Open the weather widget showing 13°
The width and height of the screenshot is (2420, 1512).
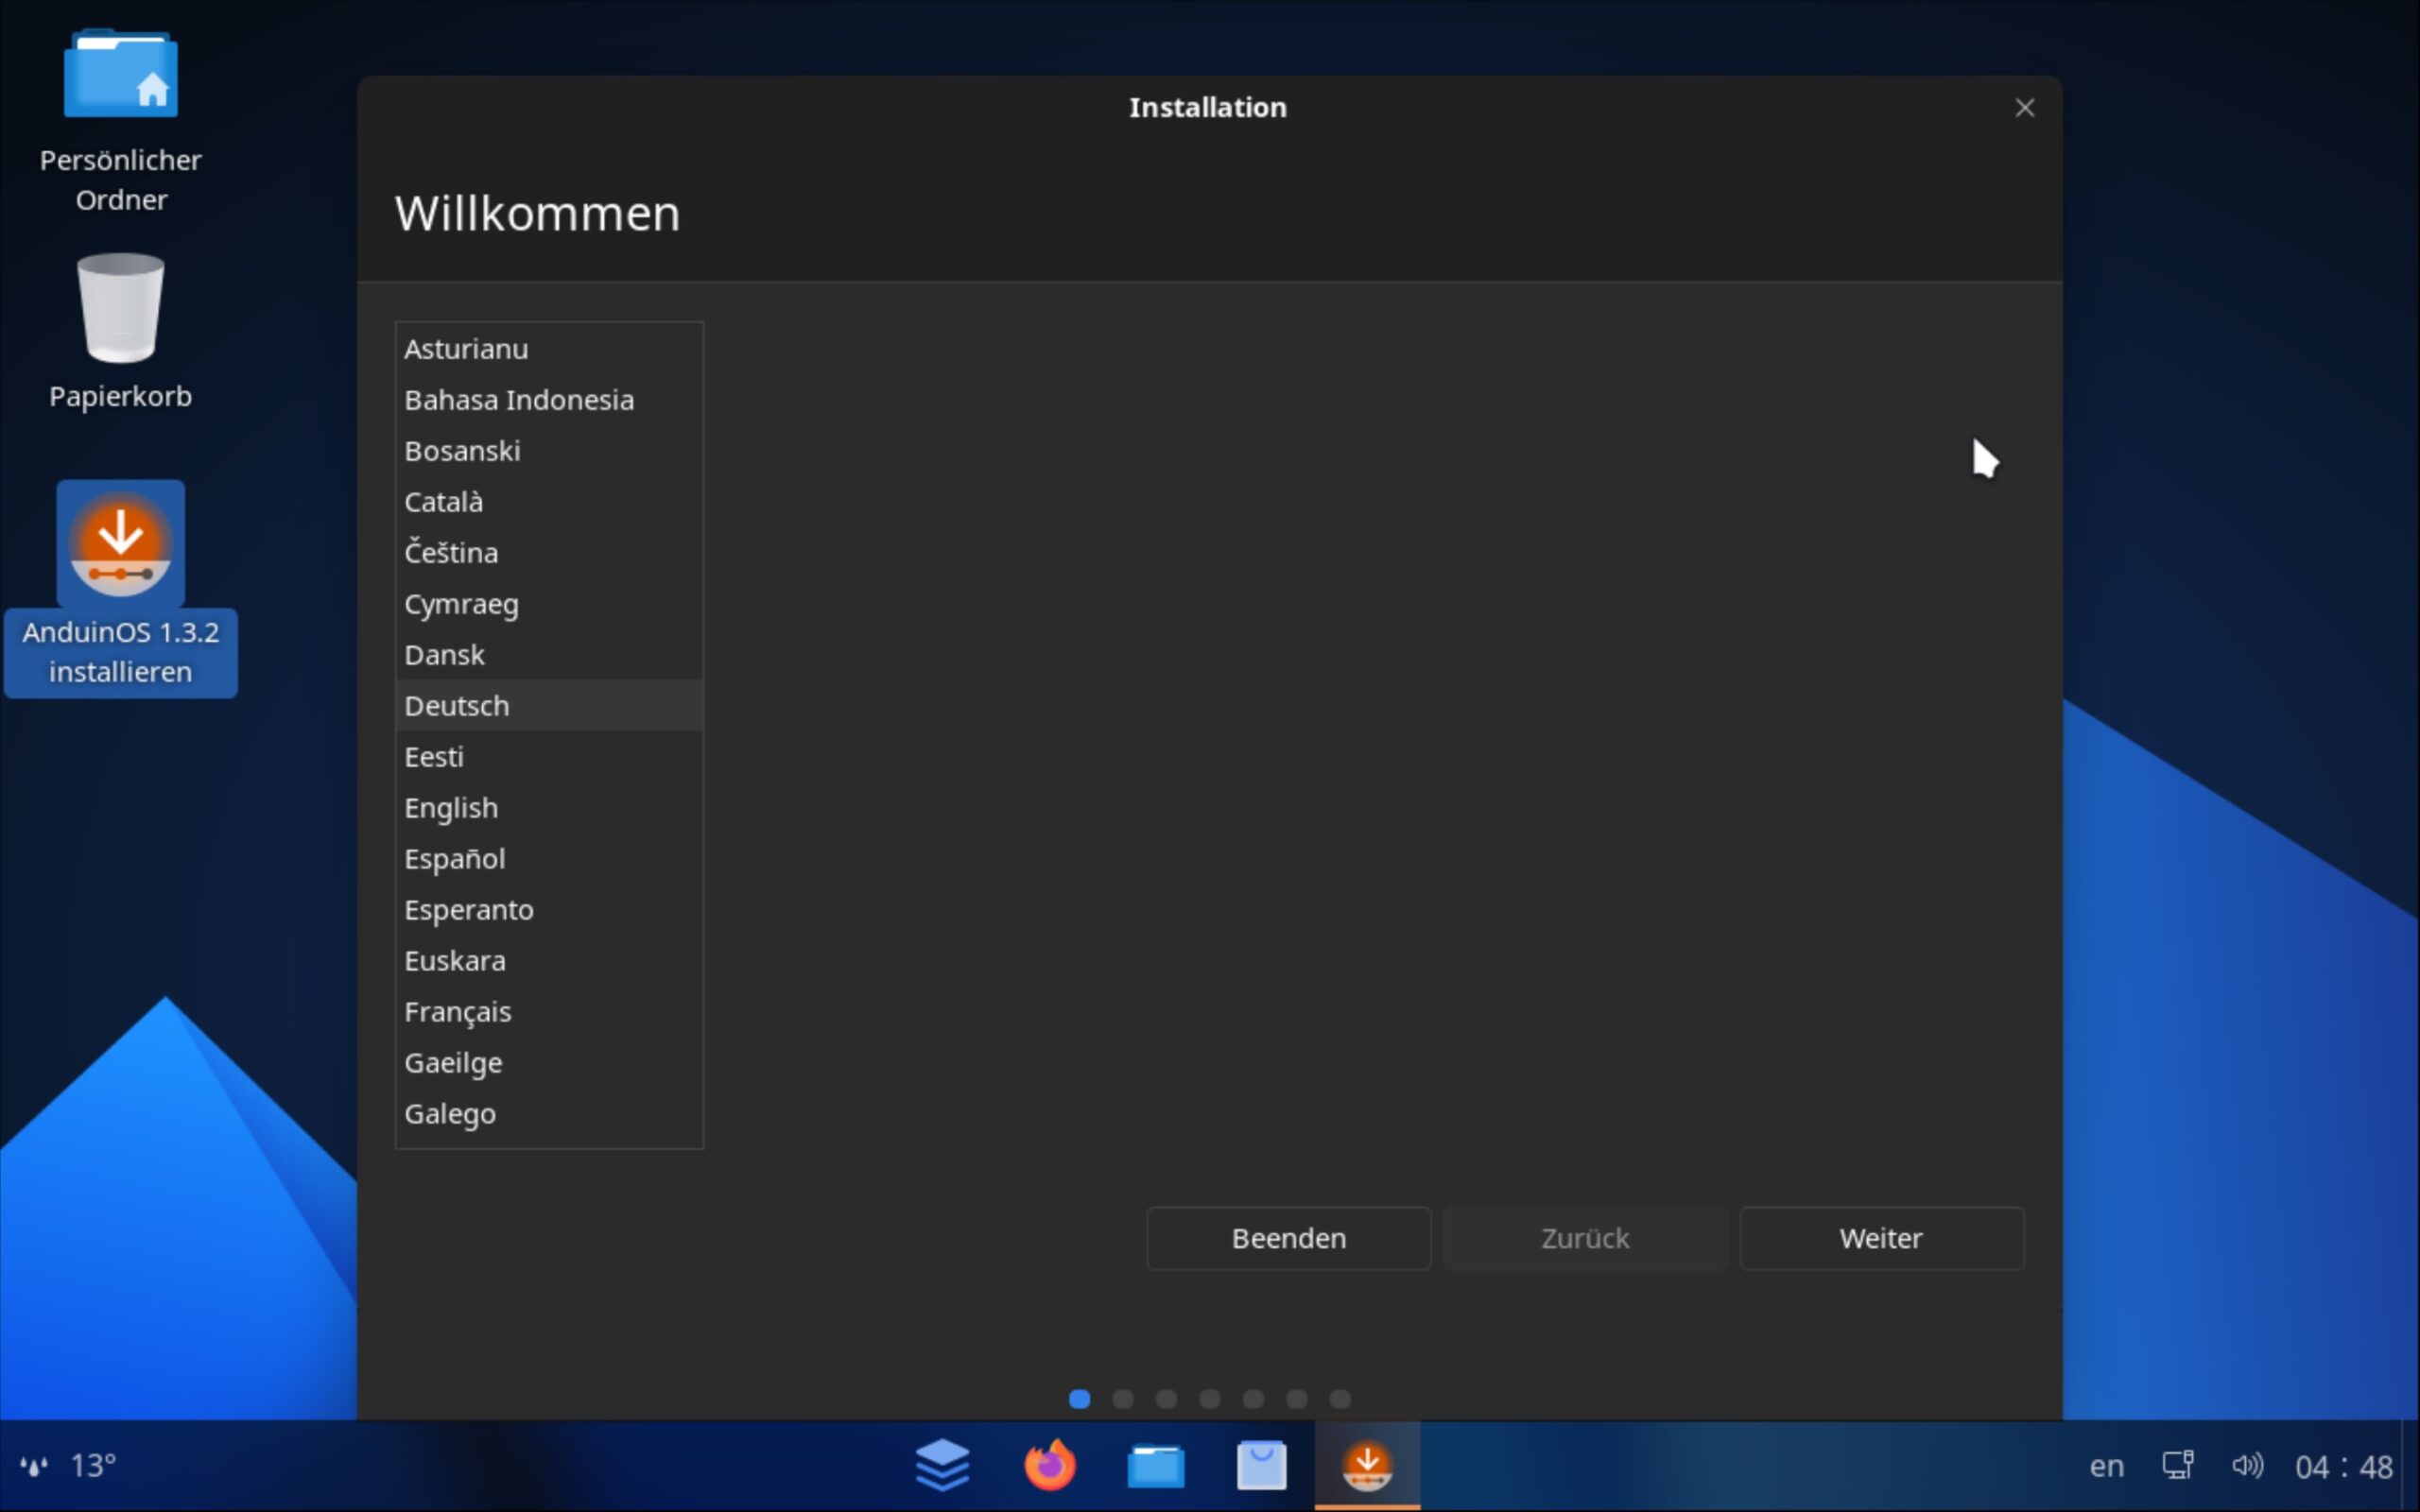(x=68, y=1466)
